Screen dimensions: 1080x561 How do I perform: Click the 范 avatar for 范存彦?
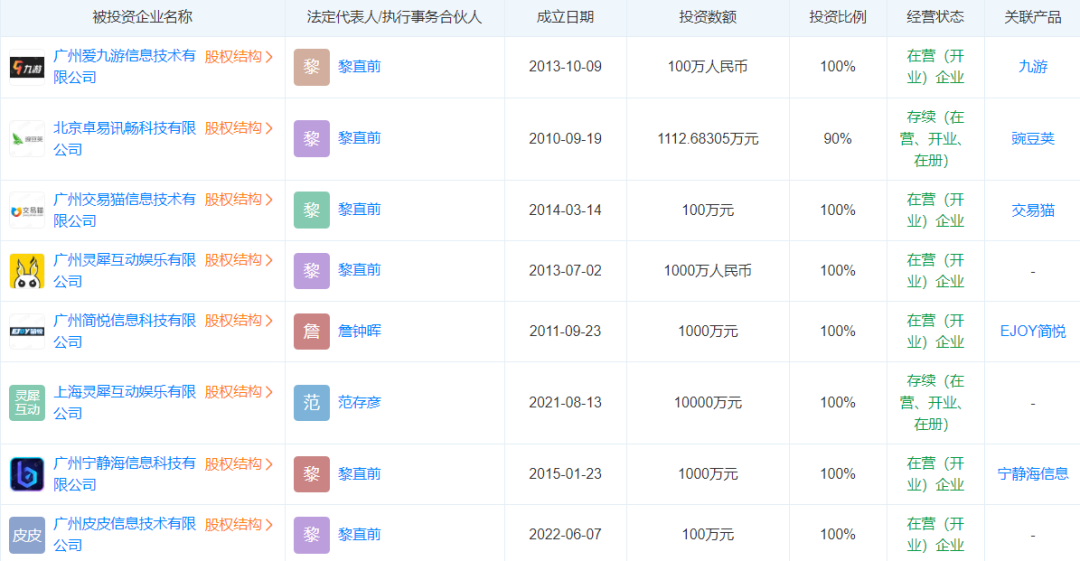[x=311, y=402]
